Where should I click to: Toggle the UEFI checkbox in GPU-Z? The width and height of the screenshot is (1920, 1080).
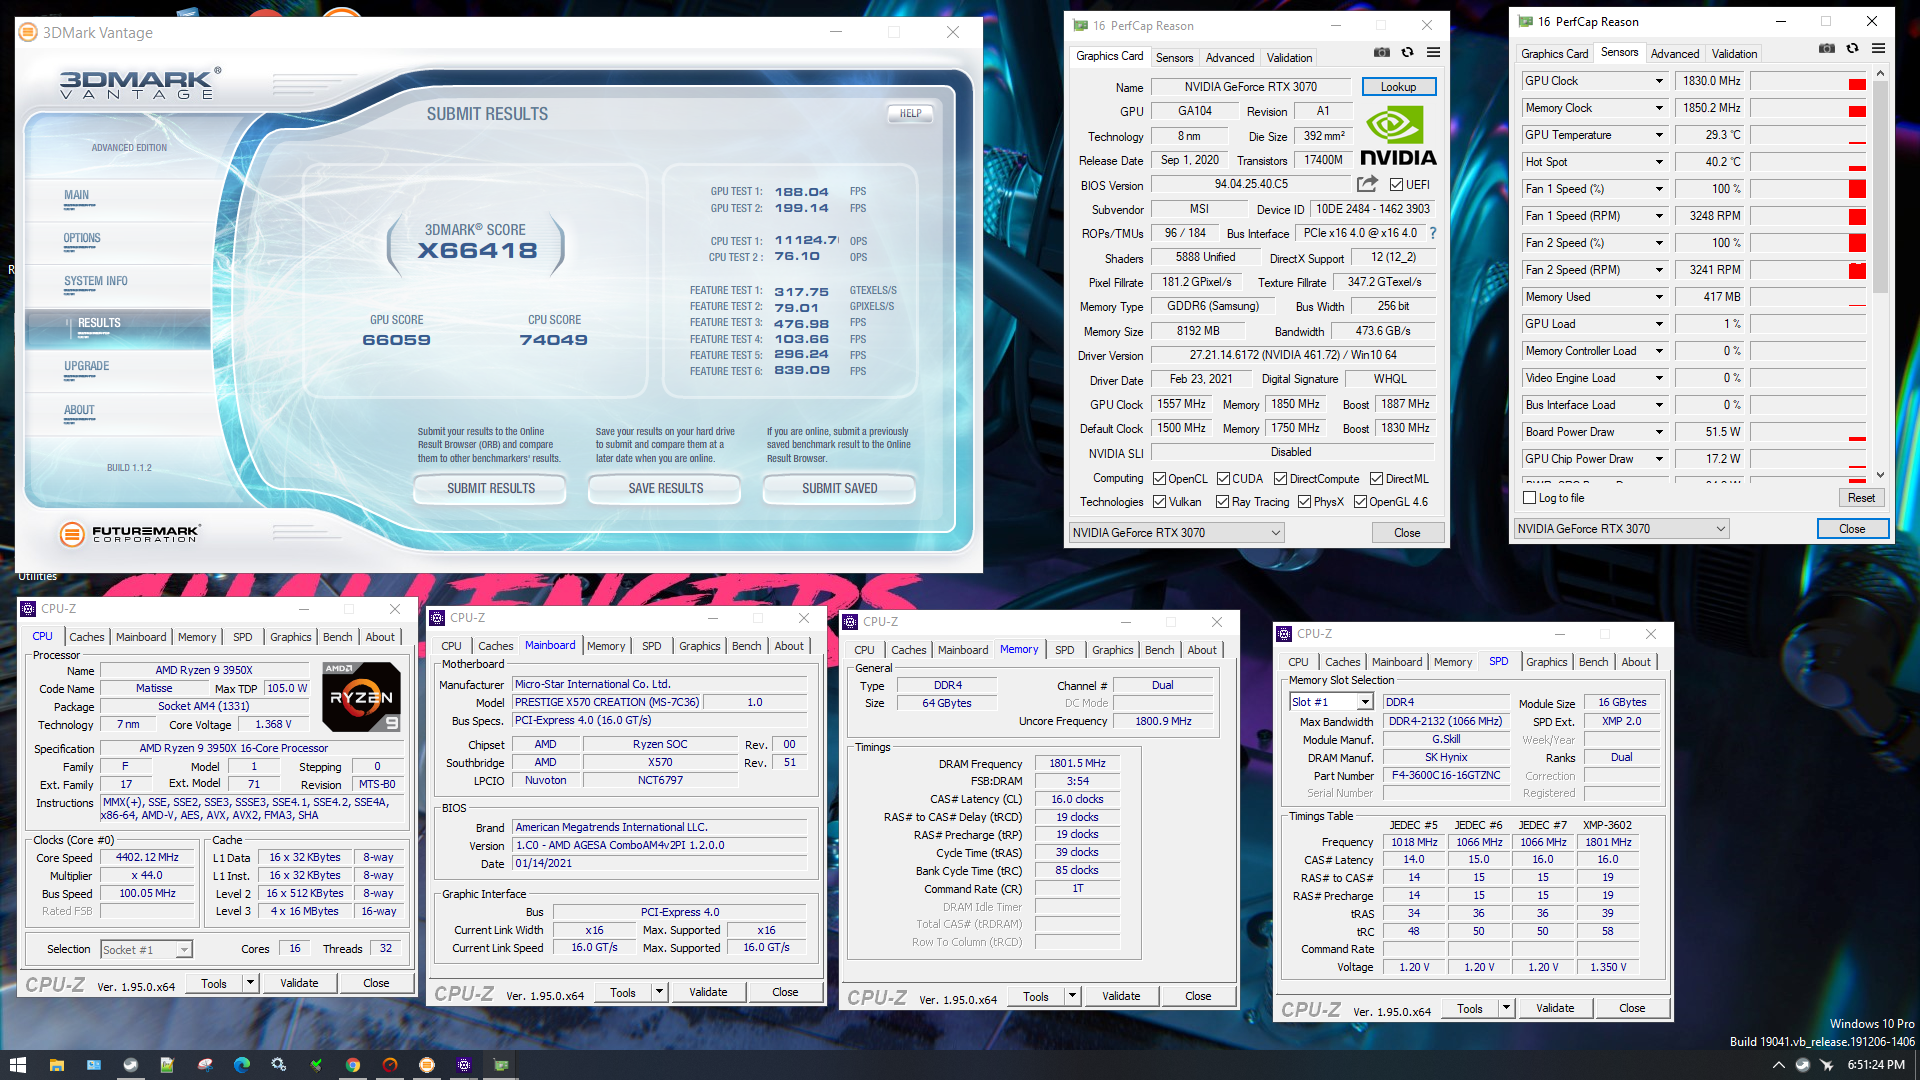point(1396,185)
